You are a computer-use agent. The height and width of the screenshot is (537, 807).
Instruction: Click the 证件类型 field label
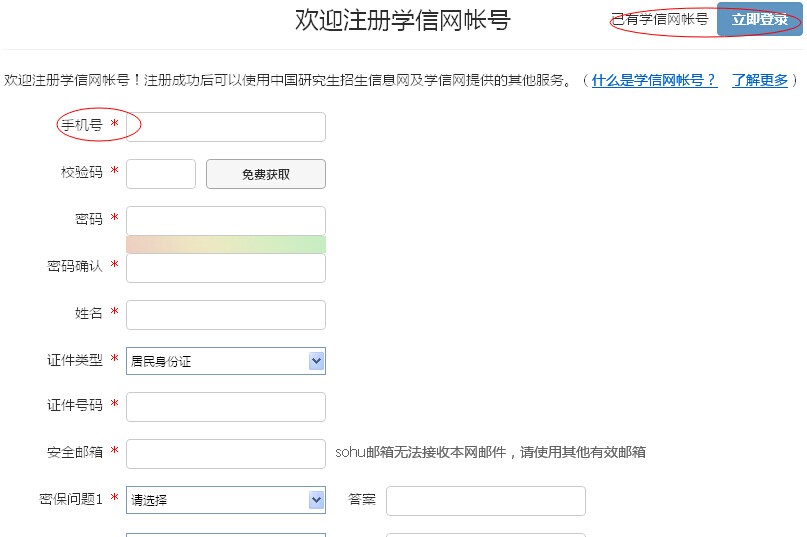(75, 360)
